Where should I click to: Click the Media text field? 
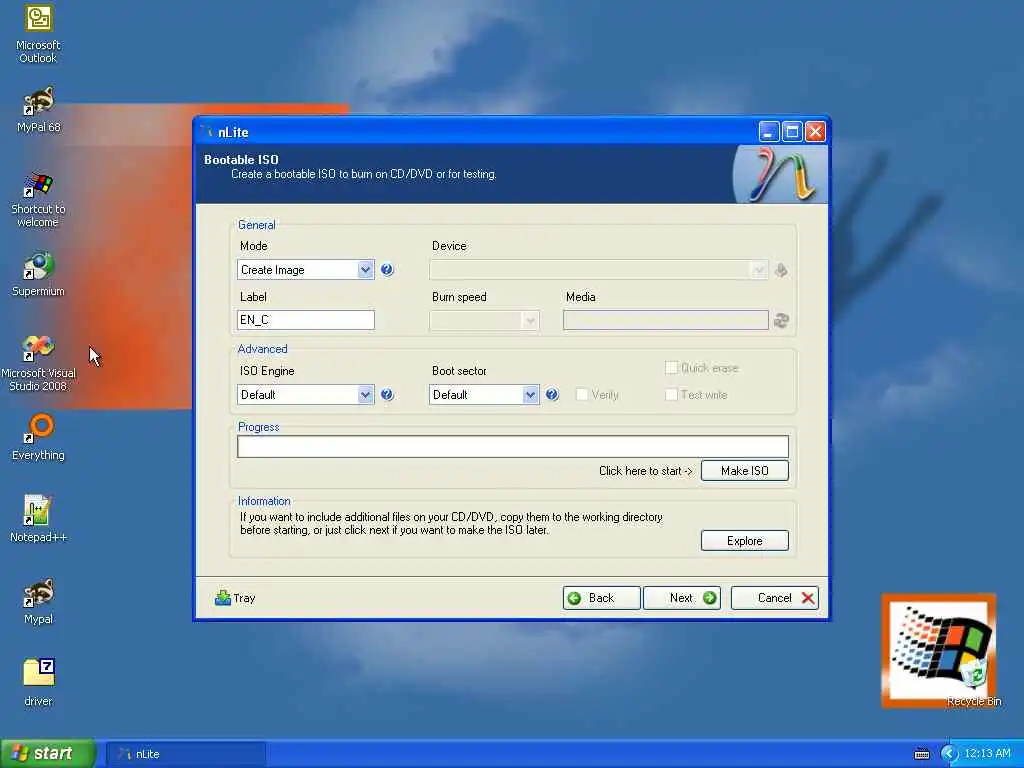(x=665, y=321)
